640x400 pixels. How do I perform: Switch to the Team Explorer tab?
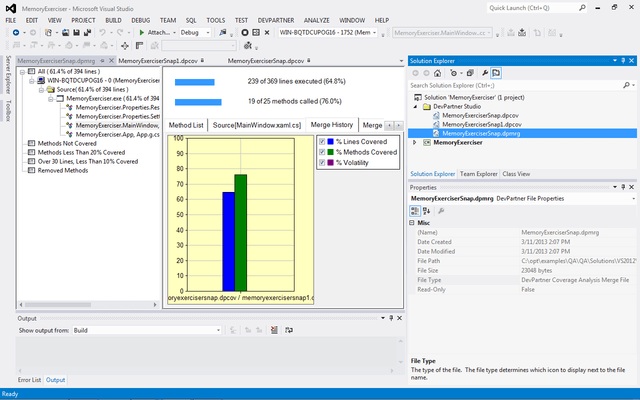tap(478, 174)
